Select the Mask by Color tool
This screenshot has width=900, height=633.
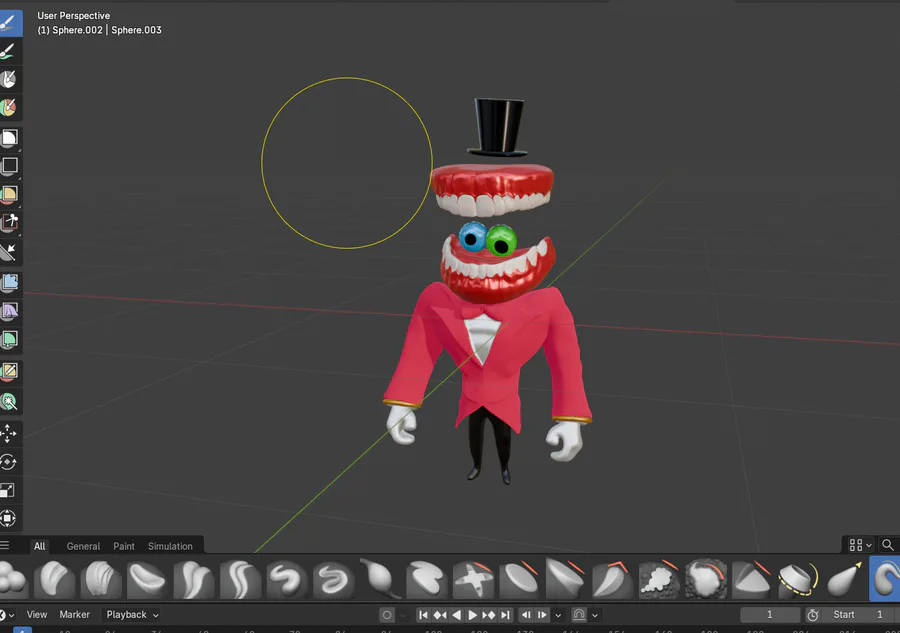(x=9, y=402)
